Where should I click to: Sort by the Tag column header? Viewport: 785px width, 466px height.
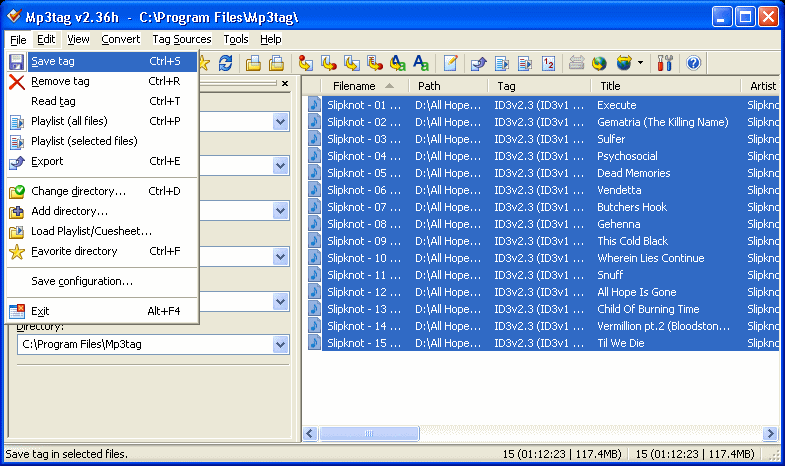(x=539, y=86)
